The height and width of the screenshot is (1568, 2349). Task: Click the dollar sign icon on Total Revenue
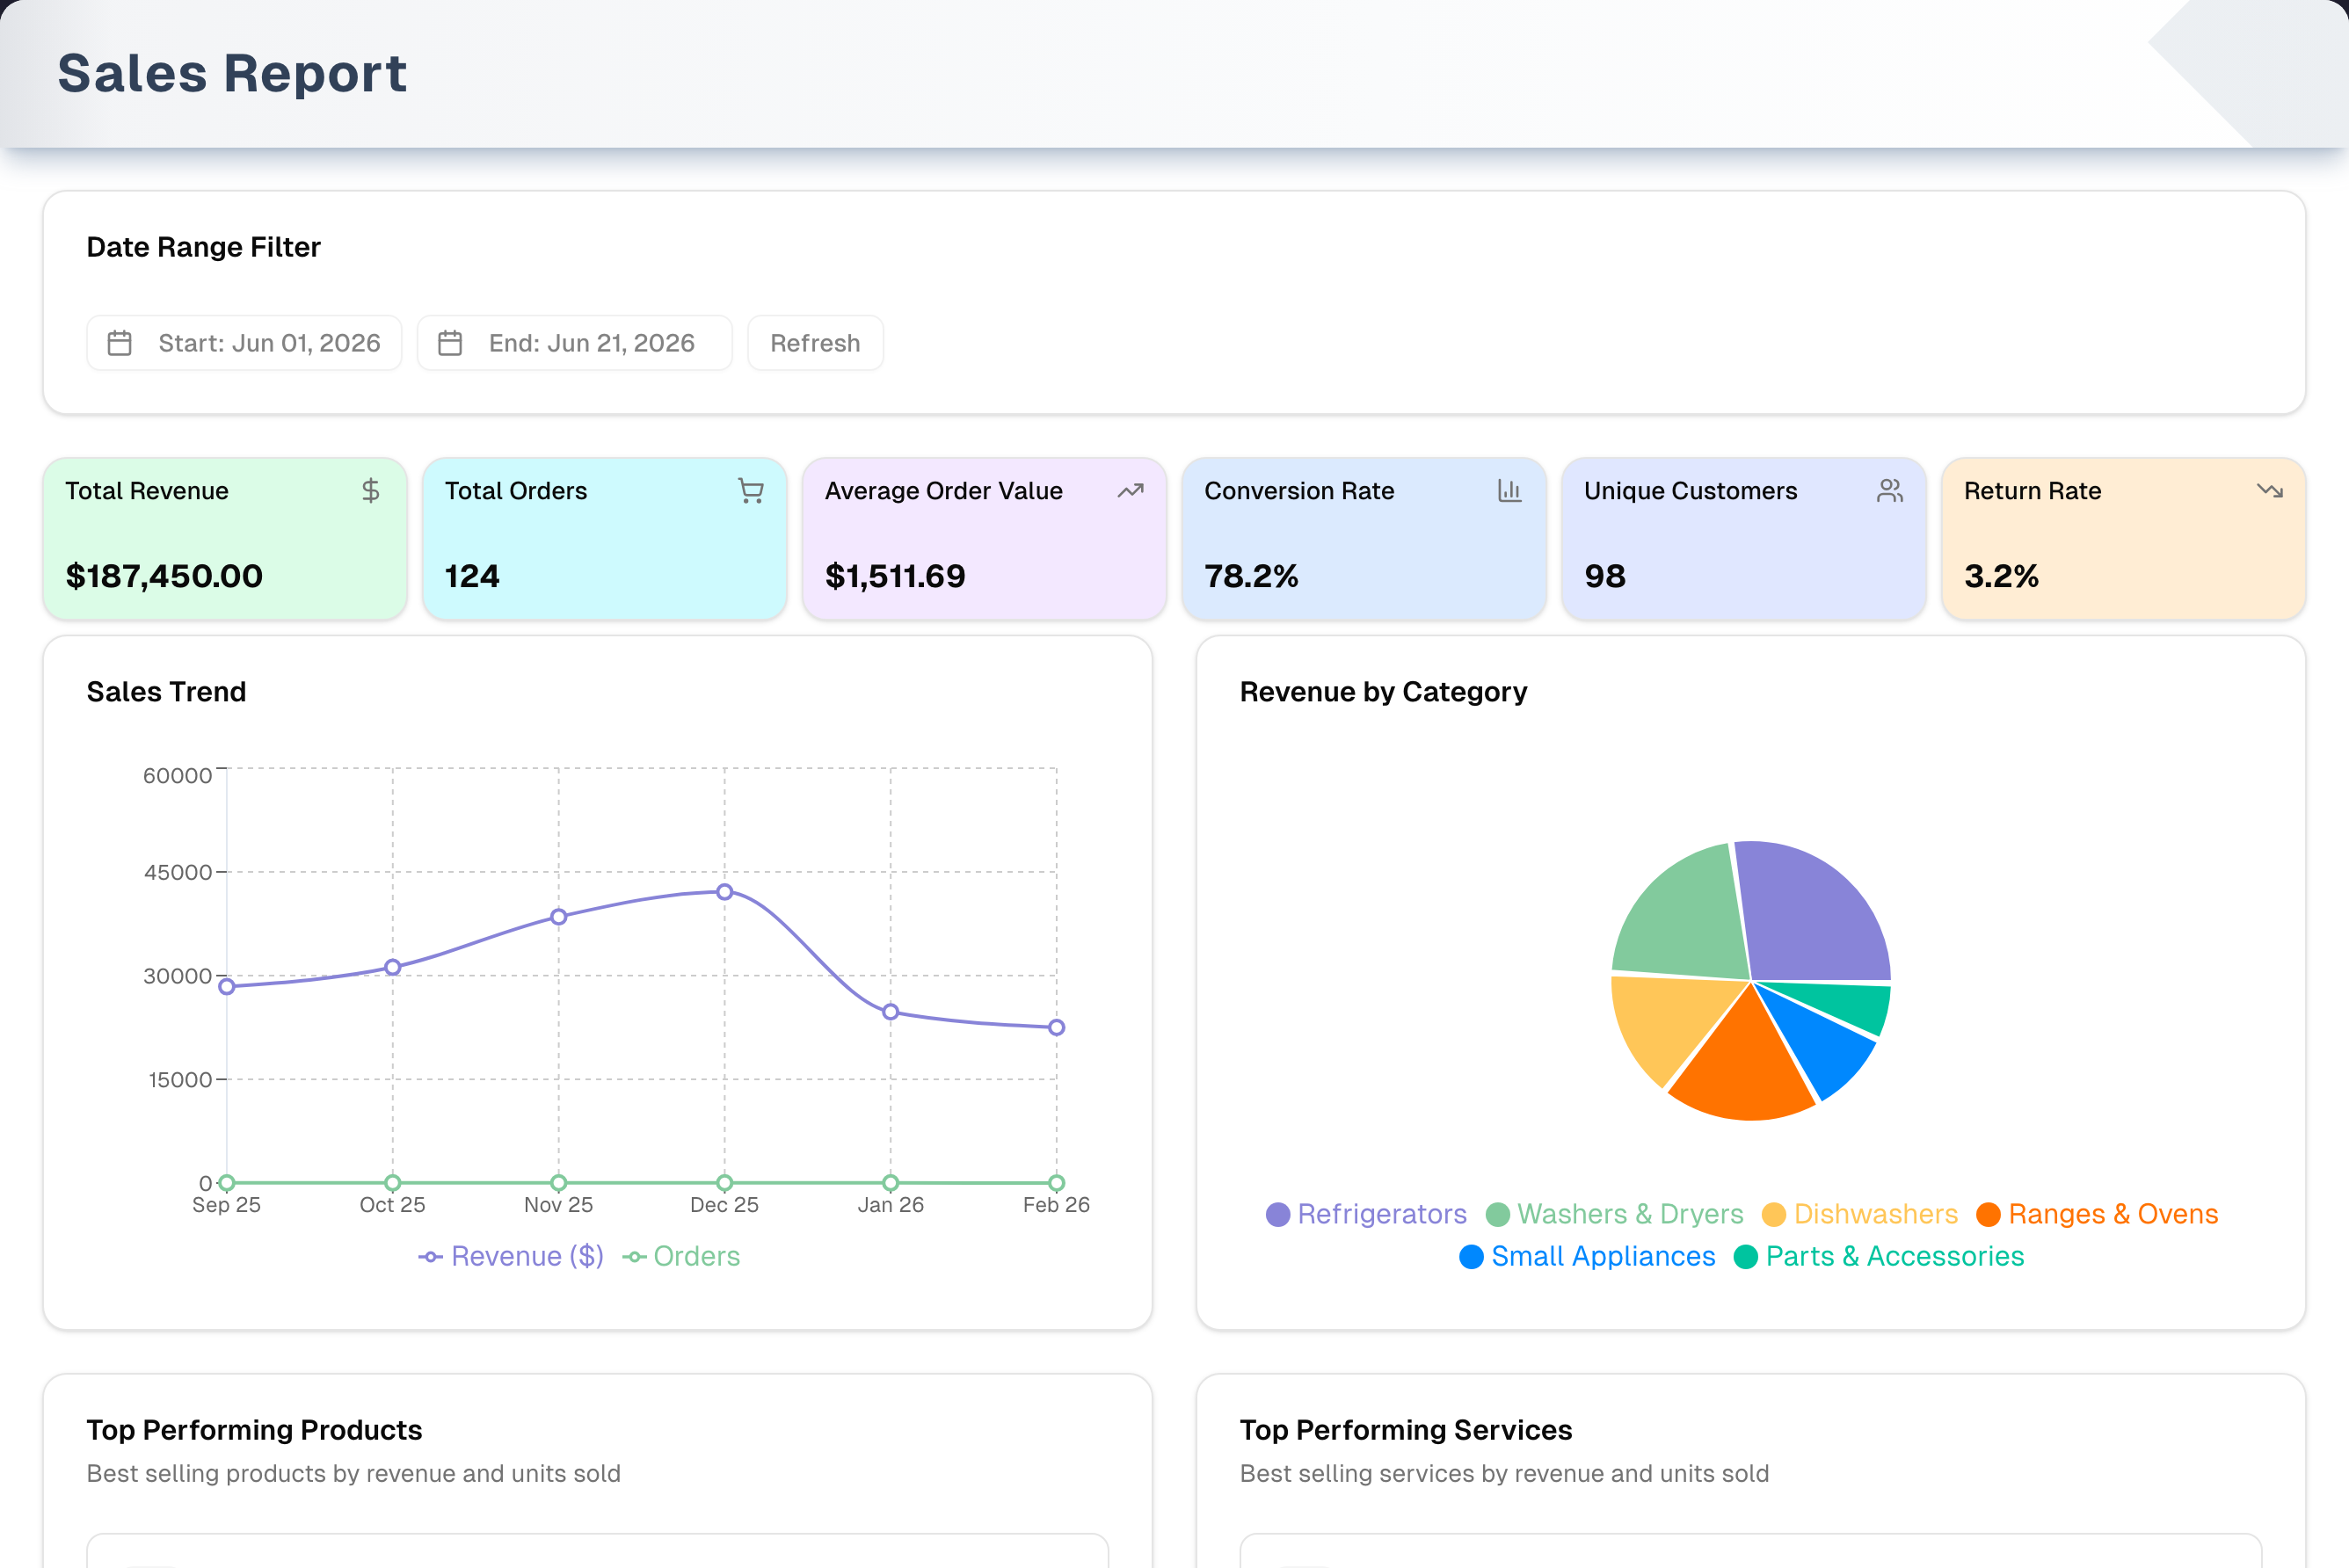[371, 490]
